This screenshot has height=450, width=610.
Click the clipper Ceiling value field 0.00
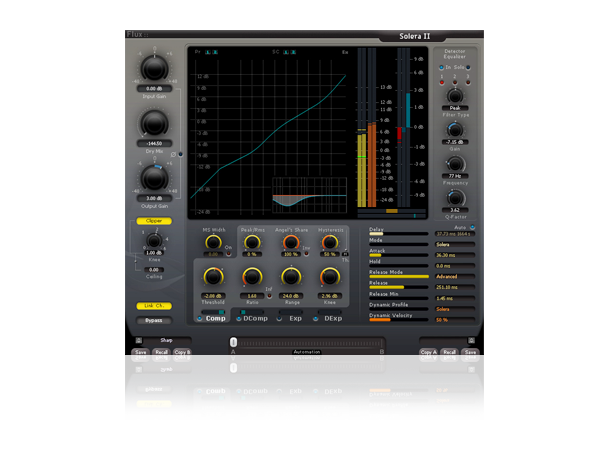point(154,270)
